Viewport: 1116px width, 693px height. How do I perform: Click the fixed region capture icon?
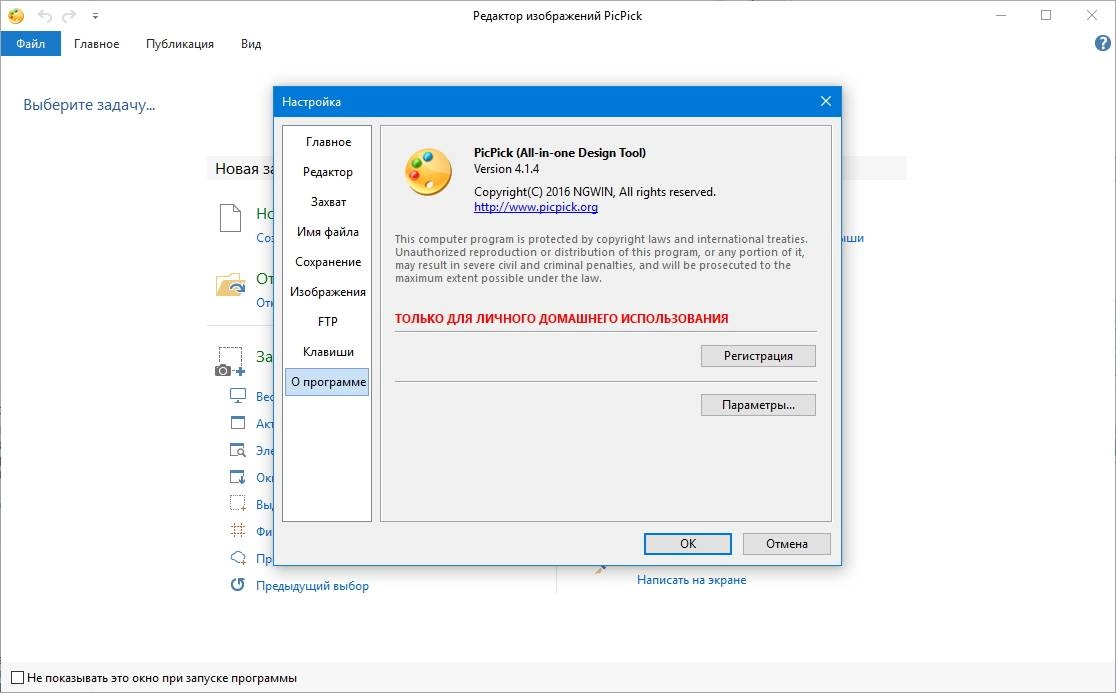pyautogui.click(x=238, y=531)
